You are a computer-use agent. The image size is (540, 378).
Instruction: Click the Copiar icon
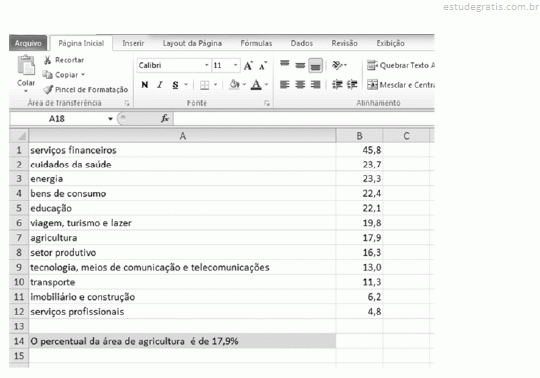tap(47, 75)
